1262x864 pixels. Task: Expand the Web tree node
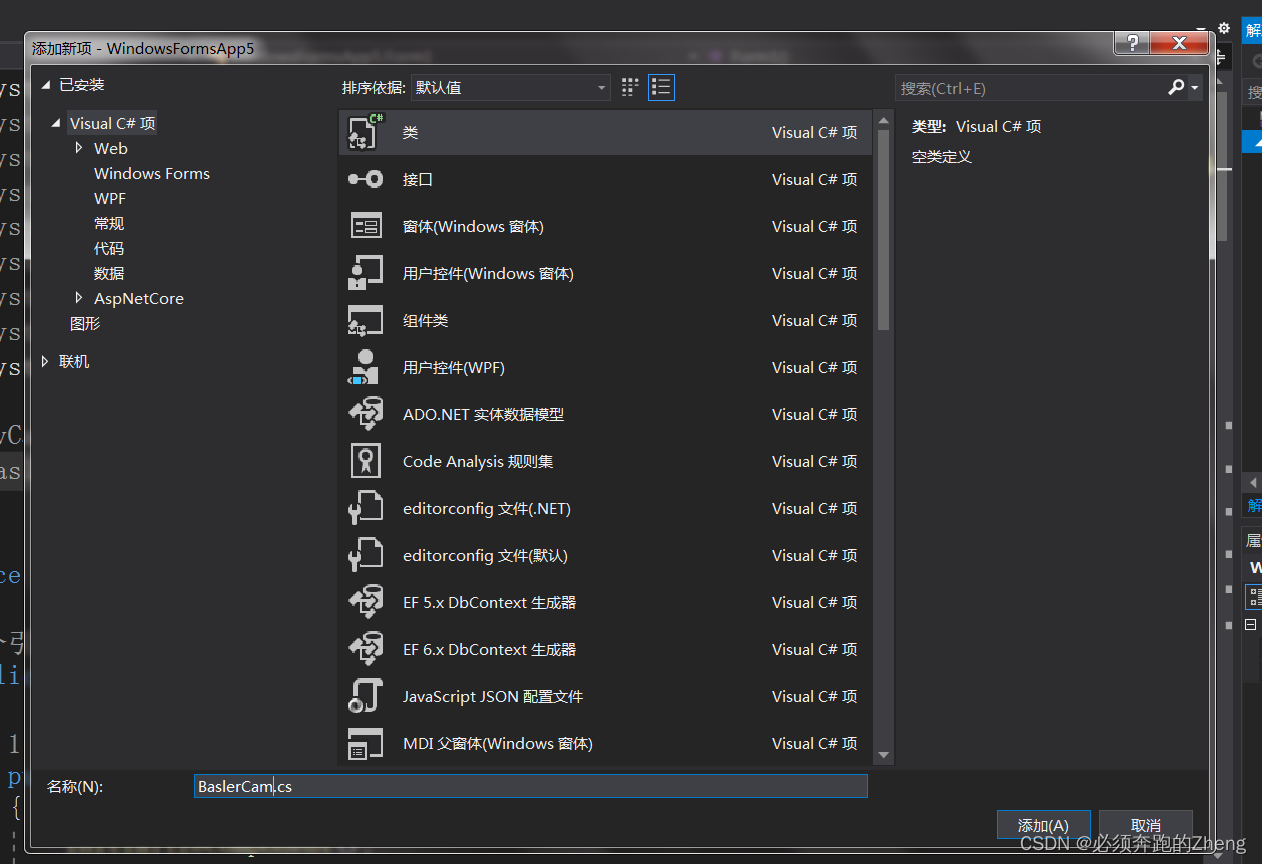(80, 148)
